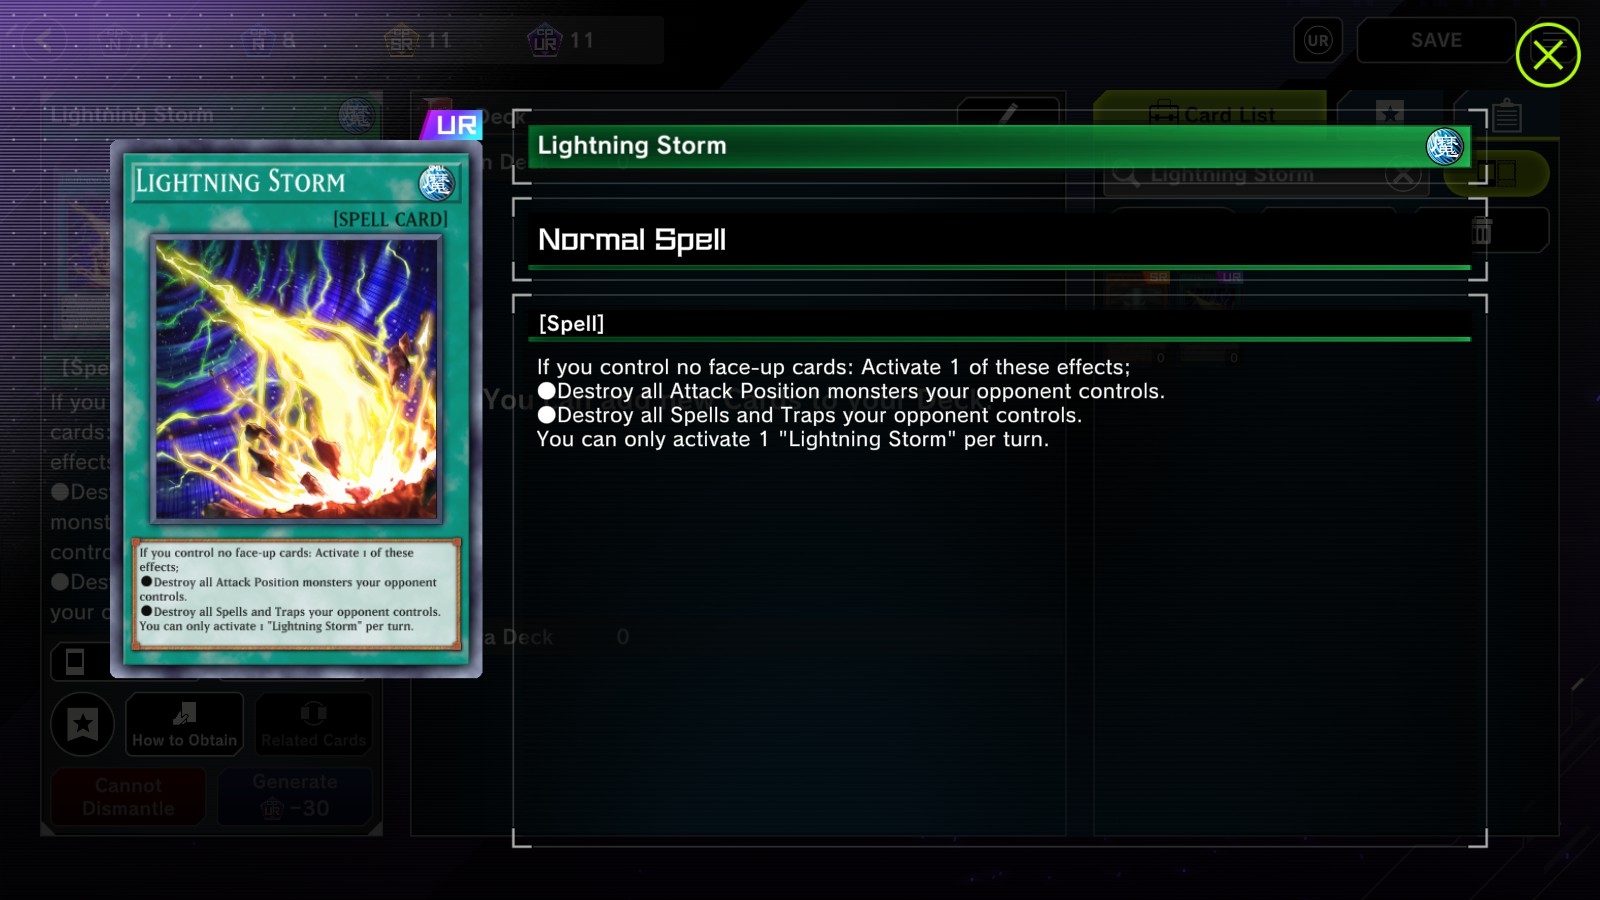Click the Cannot Dismantle button

[x=128, y=796]
